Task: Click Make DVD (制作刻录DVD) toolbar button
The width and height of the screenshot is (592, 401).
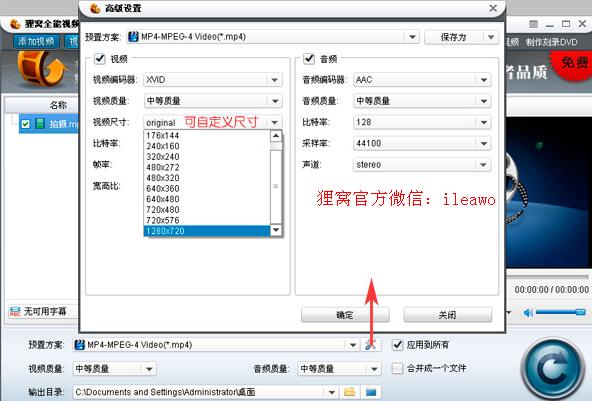Action: (552, 42)
